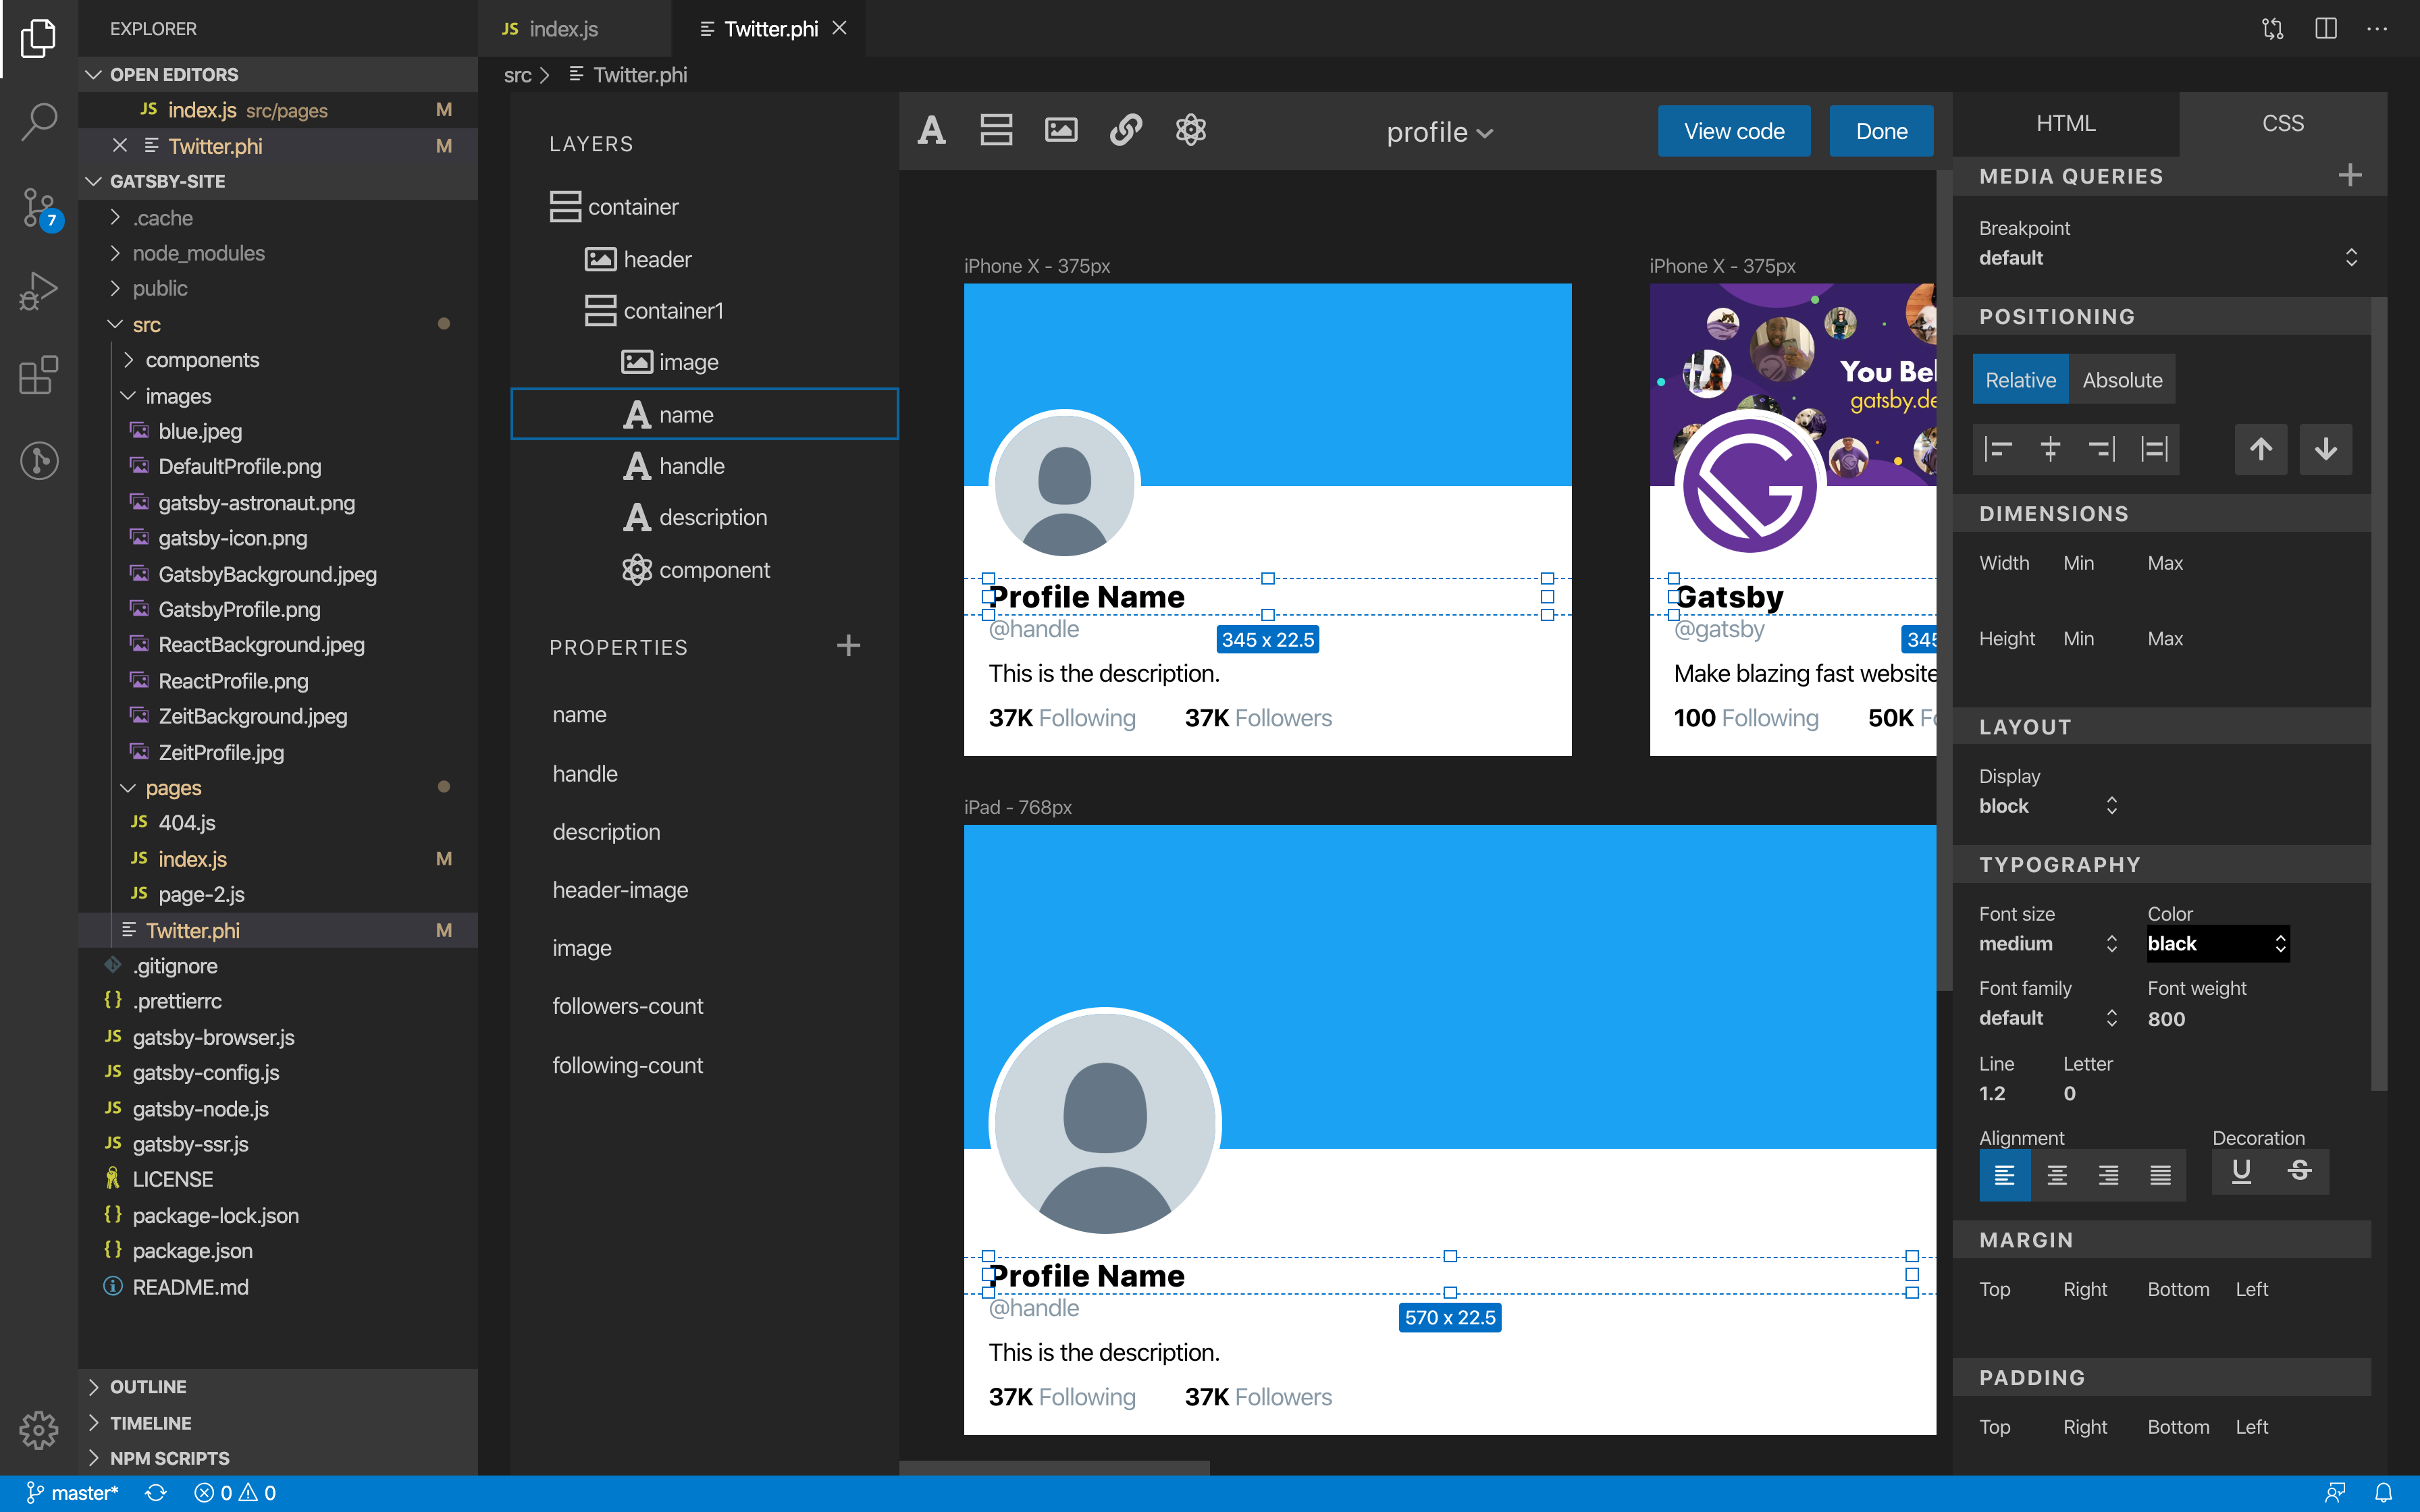This screenshot has height=1512, width=2420.
Task: Click the align left positioning icon
Action: 1998,449
